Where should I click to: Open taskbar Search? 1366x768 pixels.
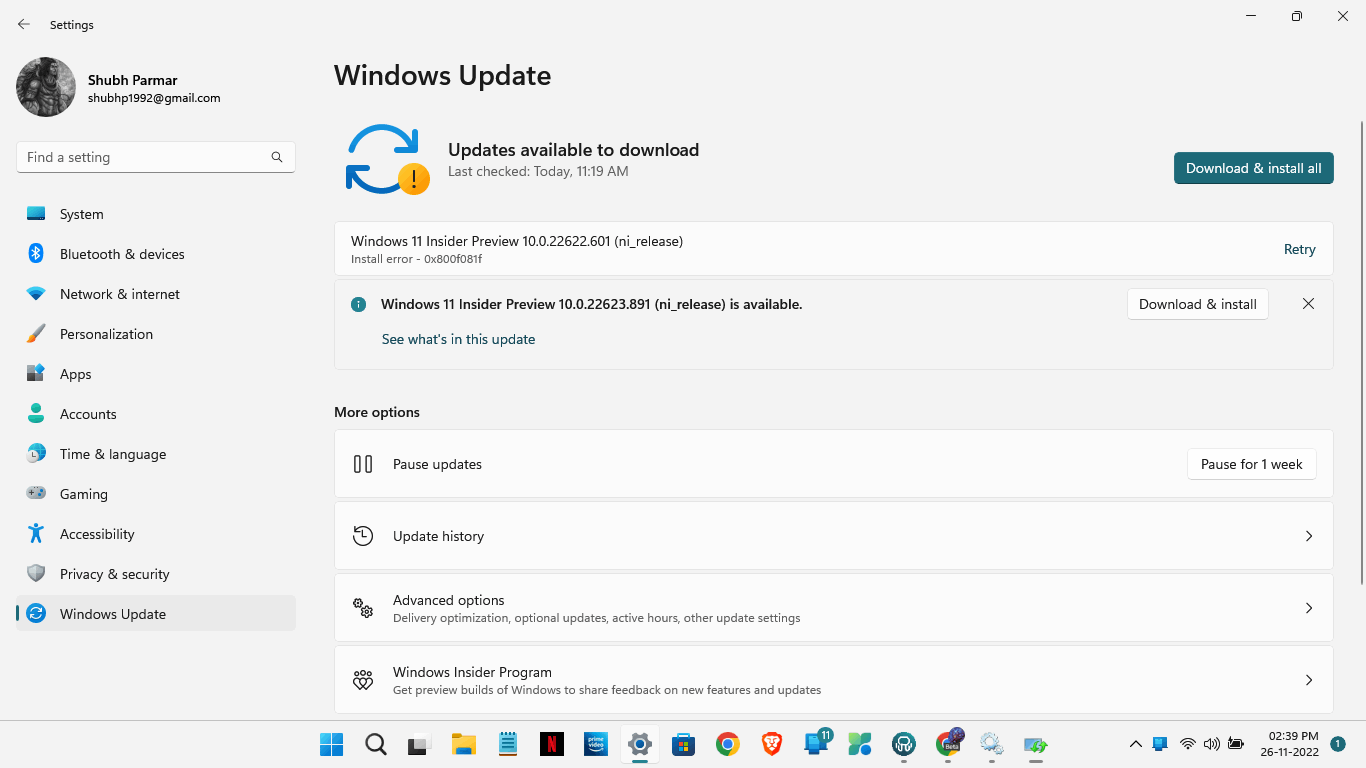[x=375, y=744]
